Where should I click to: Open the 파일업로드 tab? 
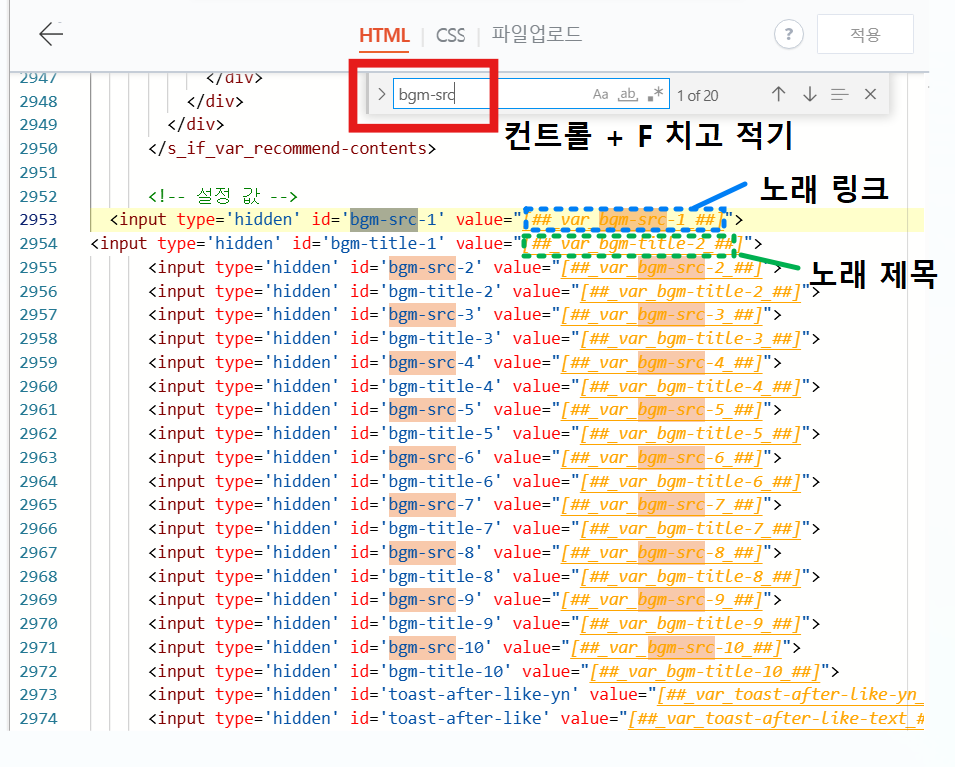point(537,34)
